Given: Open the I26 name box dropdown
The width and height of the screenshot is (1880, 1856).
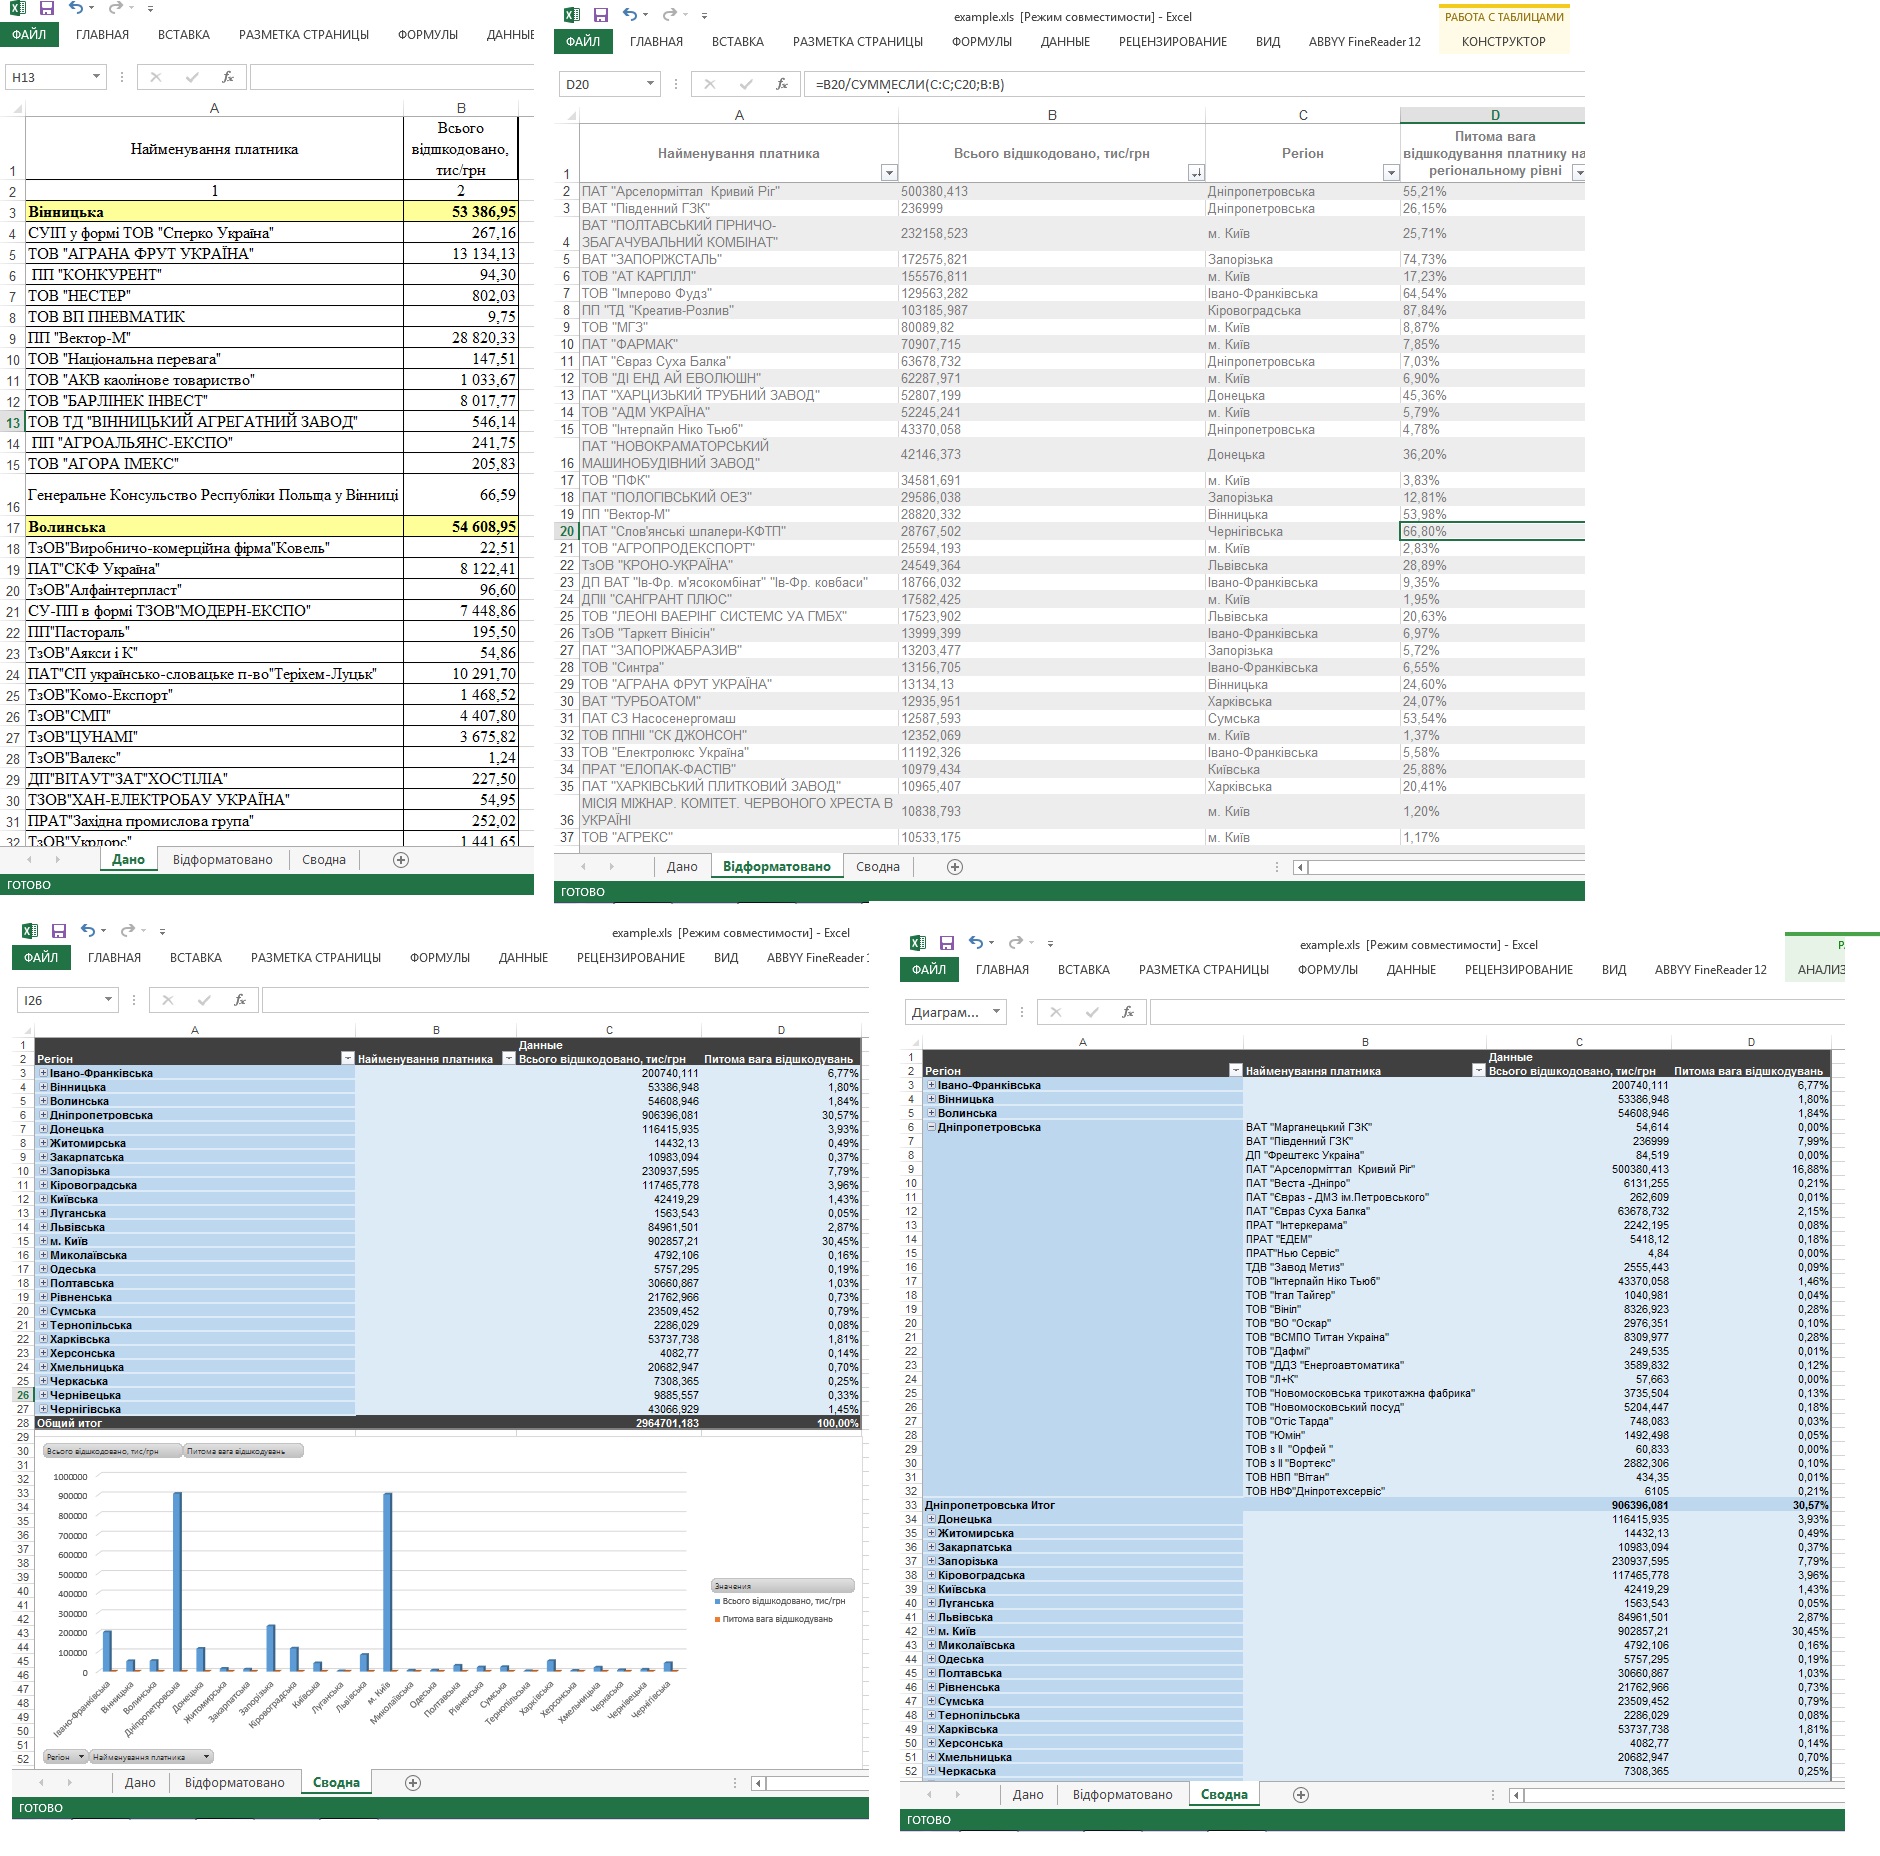Looking at the screenshot, I should tap(108, 1000).
